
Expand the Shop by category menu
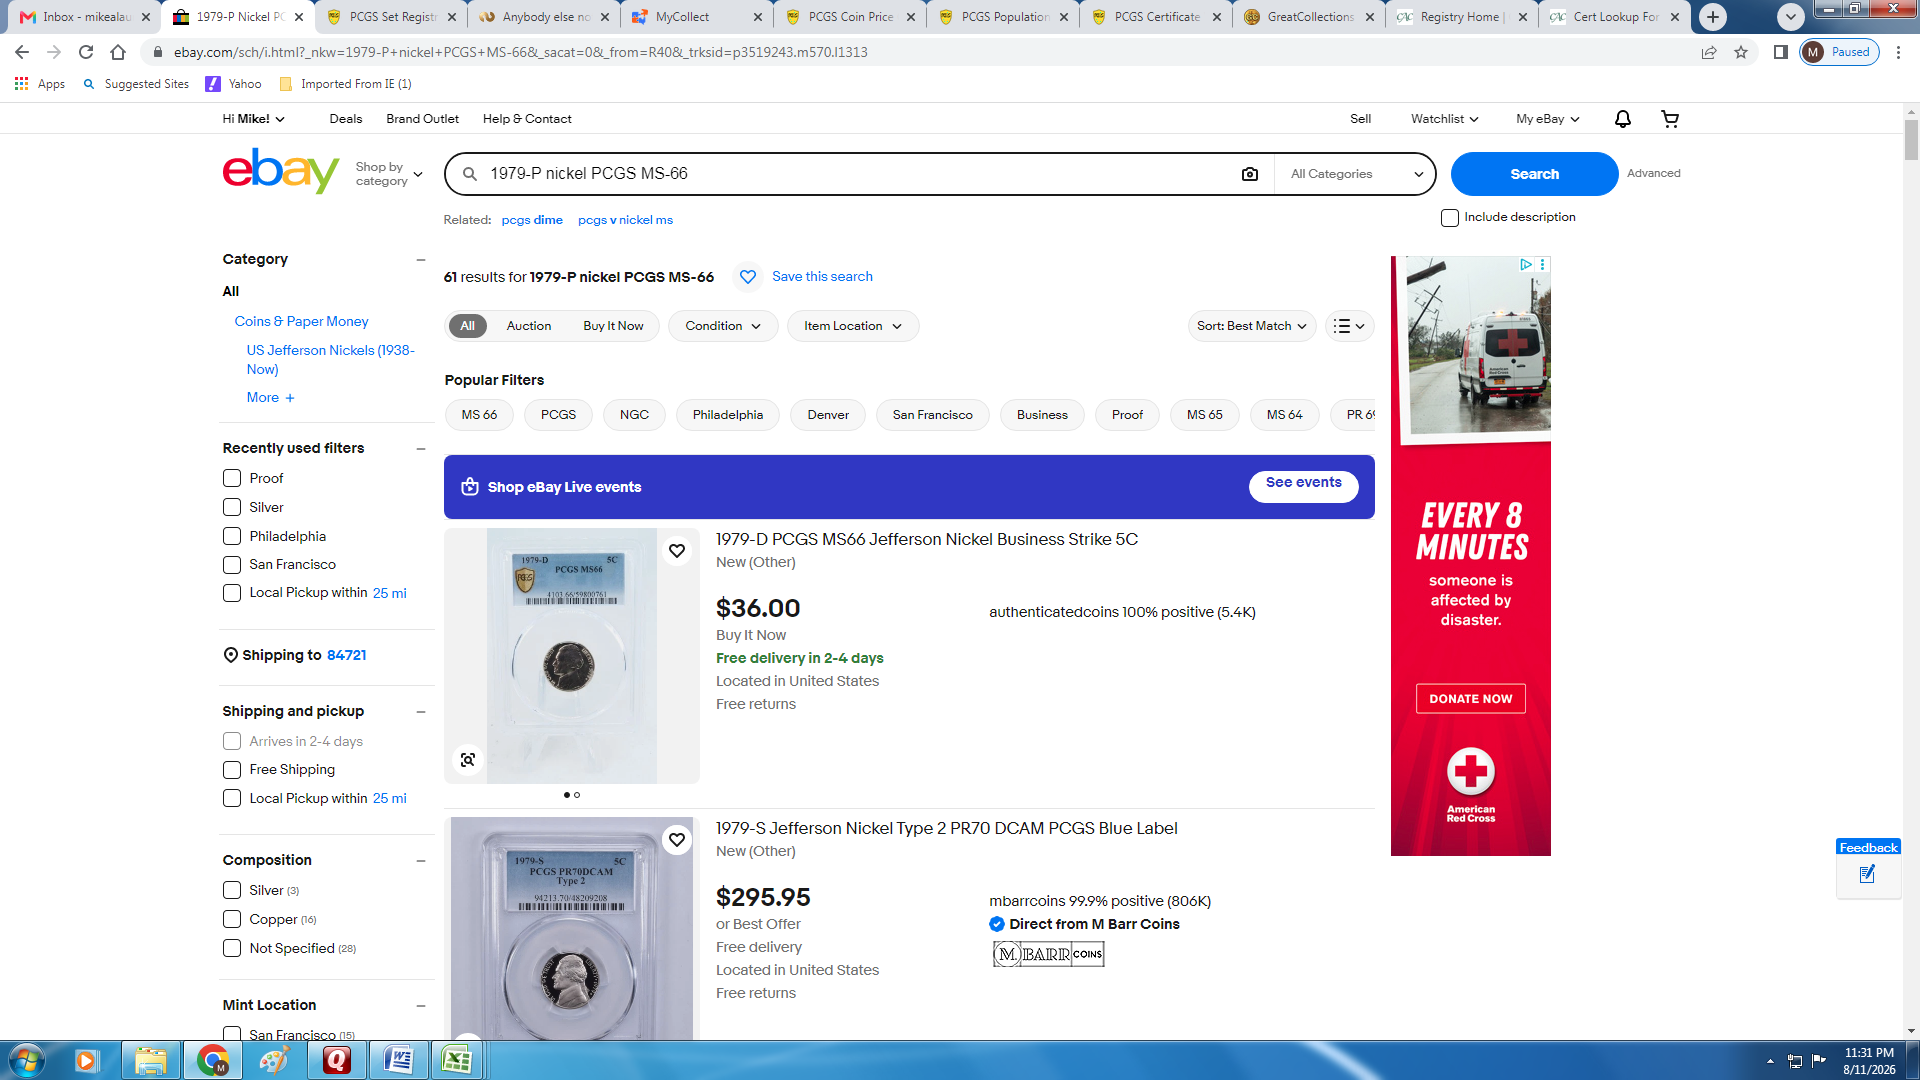(389, 174)
